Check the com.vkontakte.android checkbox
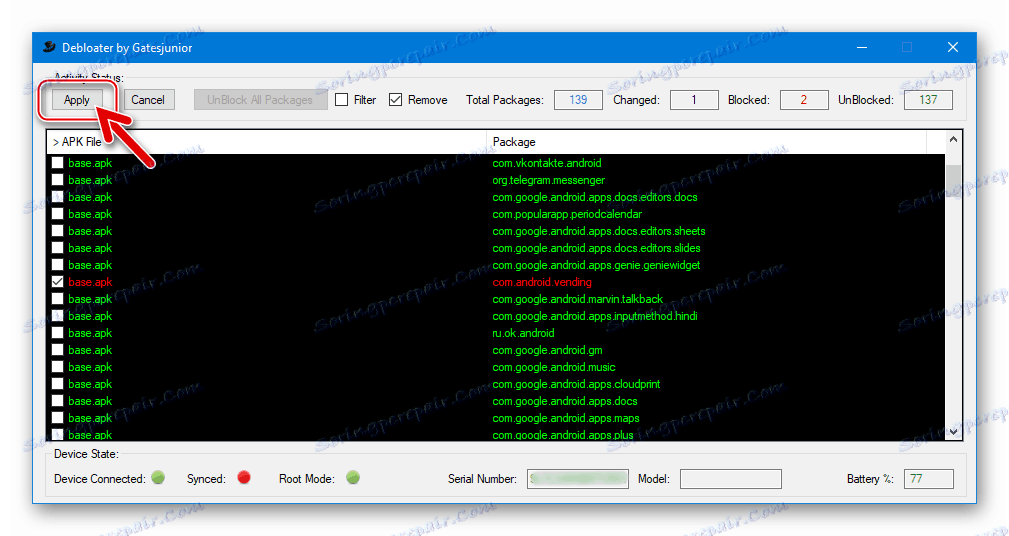The image size is (1009, 536). click(57, 163)
